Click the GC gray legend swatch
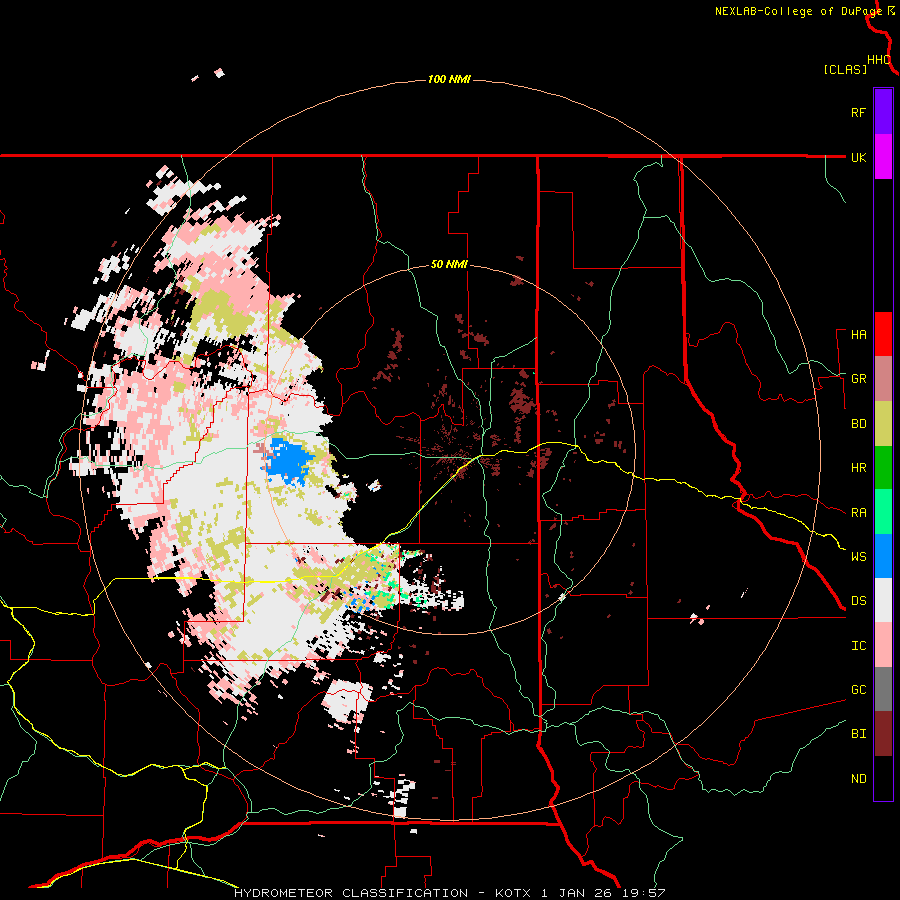The width and height of the screenshot is (900, 900). pos(883,689)
